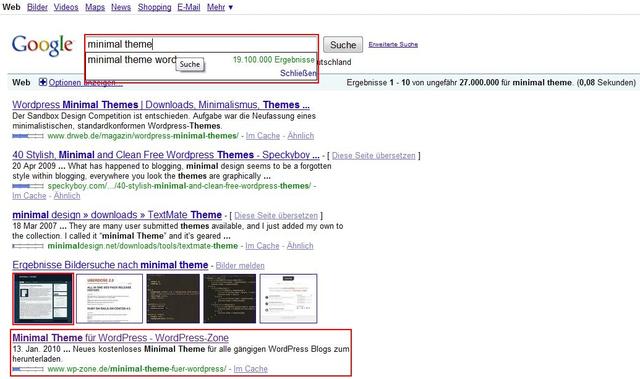This screenshot has height=379, width=640.
Task: Focus the search input field
Action: [201, 44]
